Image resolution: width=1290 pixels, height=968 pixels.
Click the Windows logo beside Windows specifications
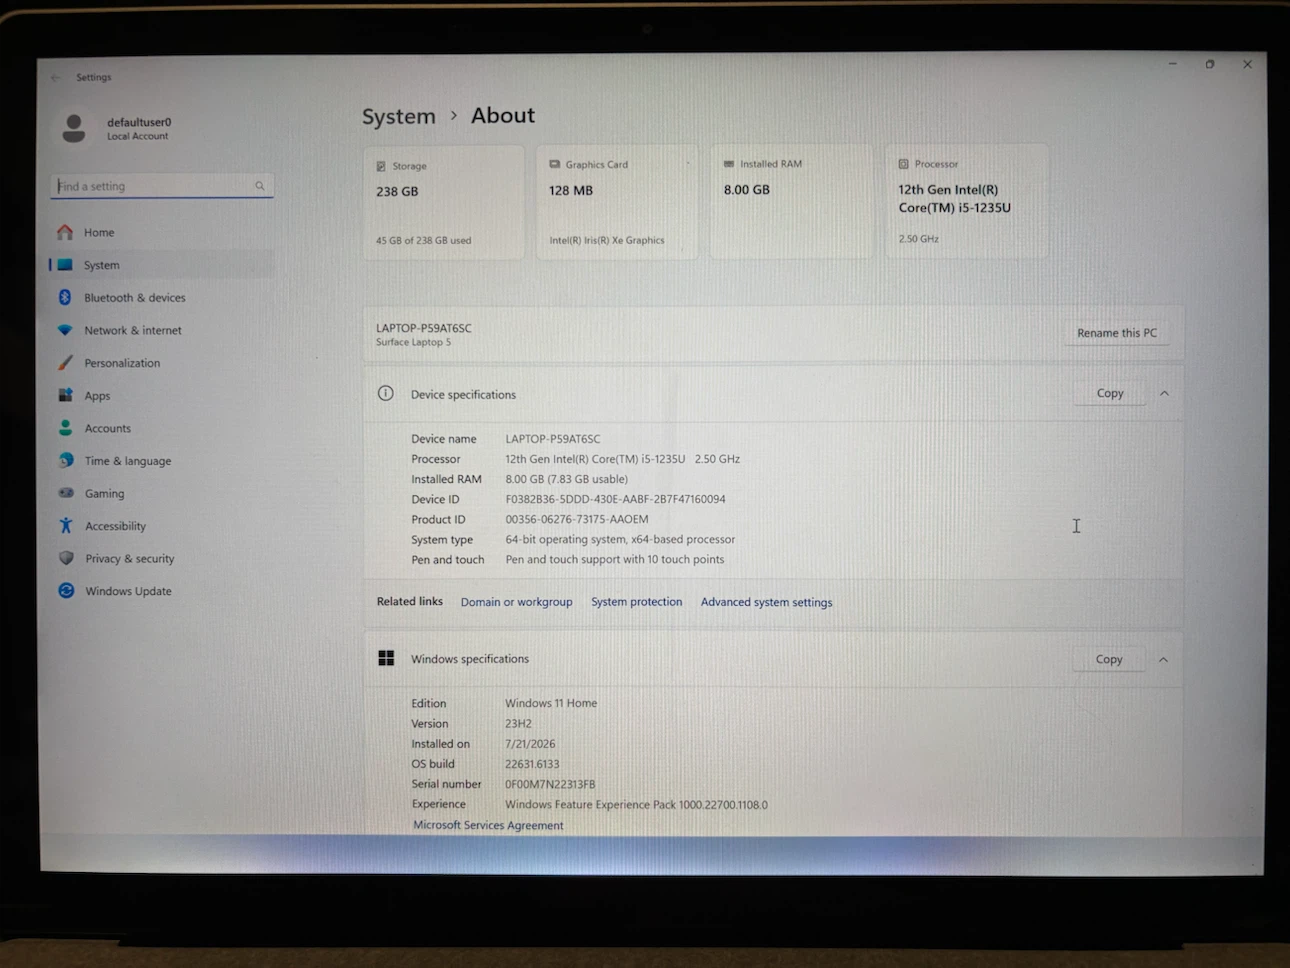click(x=386, y=658)
